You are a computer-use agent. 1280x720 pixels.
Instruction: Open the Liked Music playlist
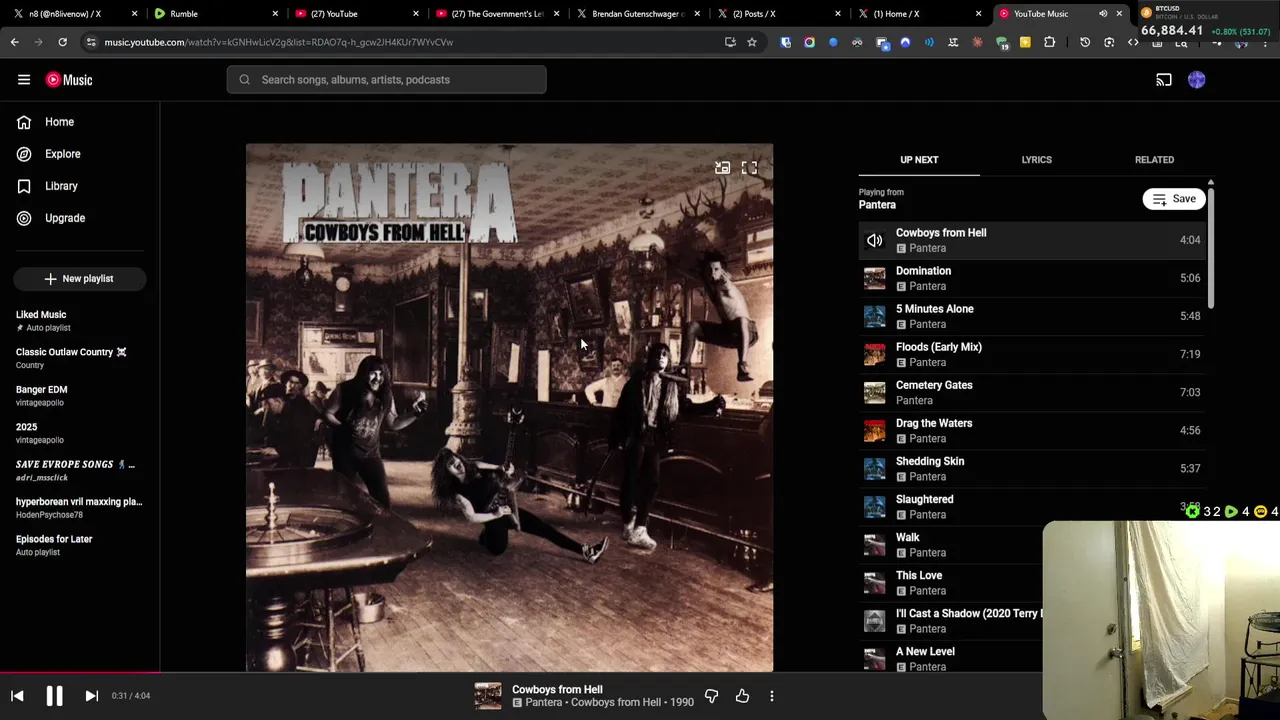(78, 321)
